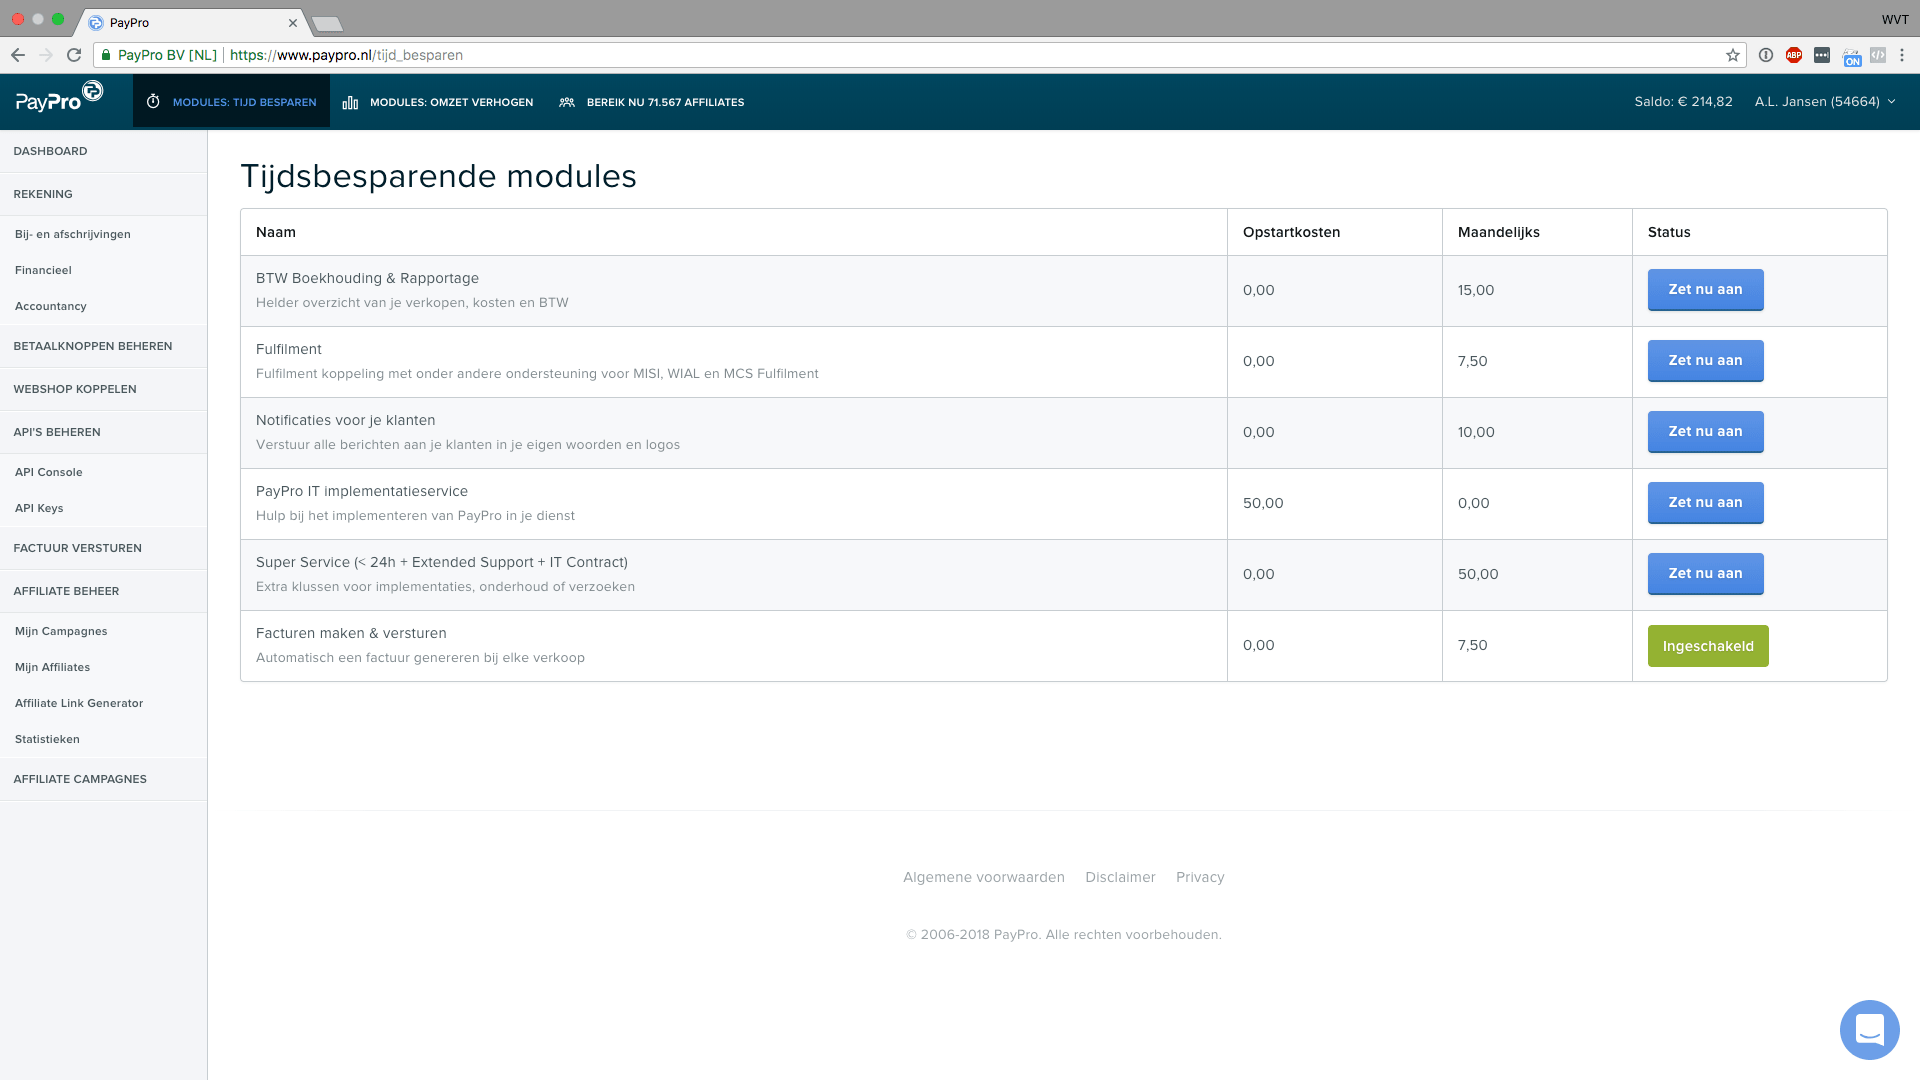Click the Adblock Plus extension icon

pos(1794,55)
